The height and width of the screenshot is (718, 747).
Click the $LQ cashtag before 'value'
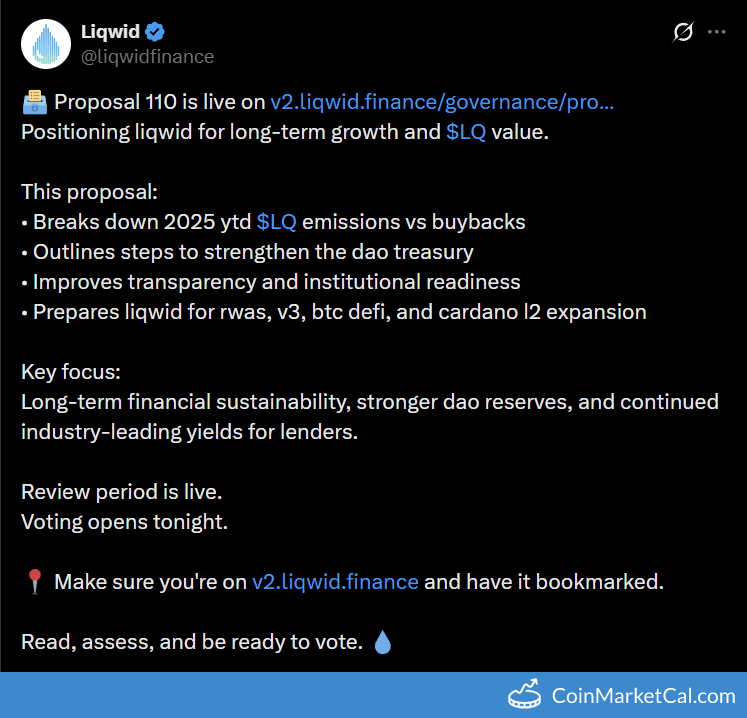coord(466,132)
